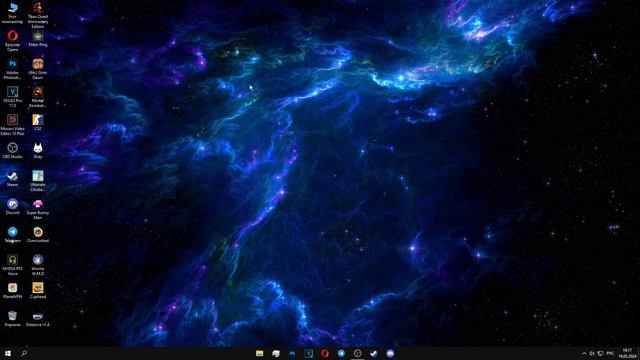The image size is (640, 360).
Task: Open Steam from the taskbar
Action: [x=374, y=353]
